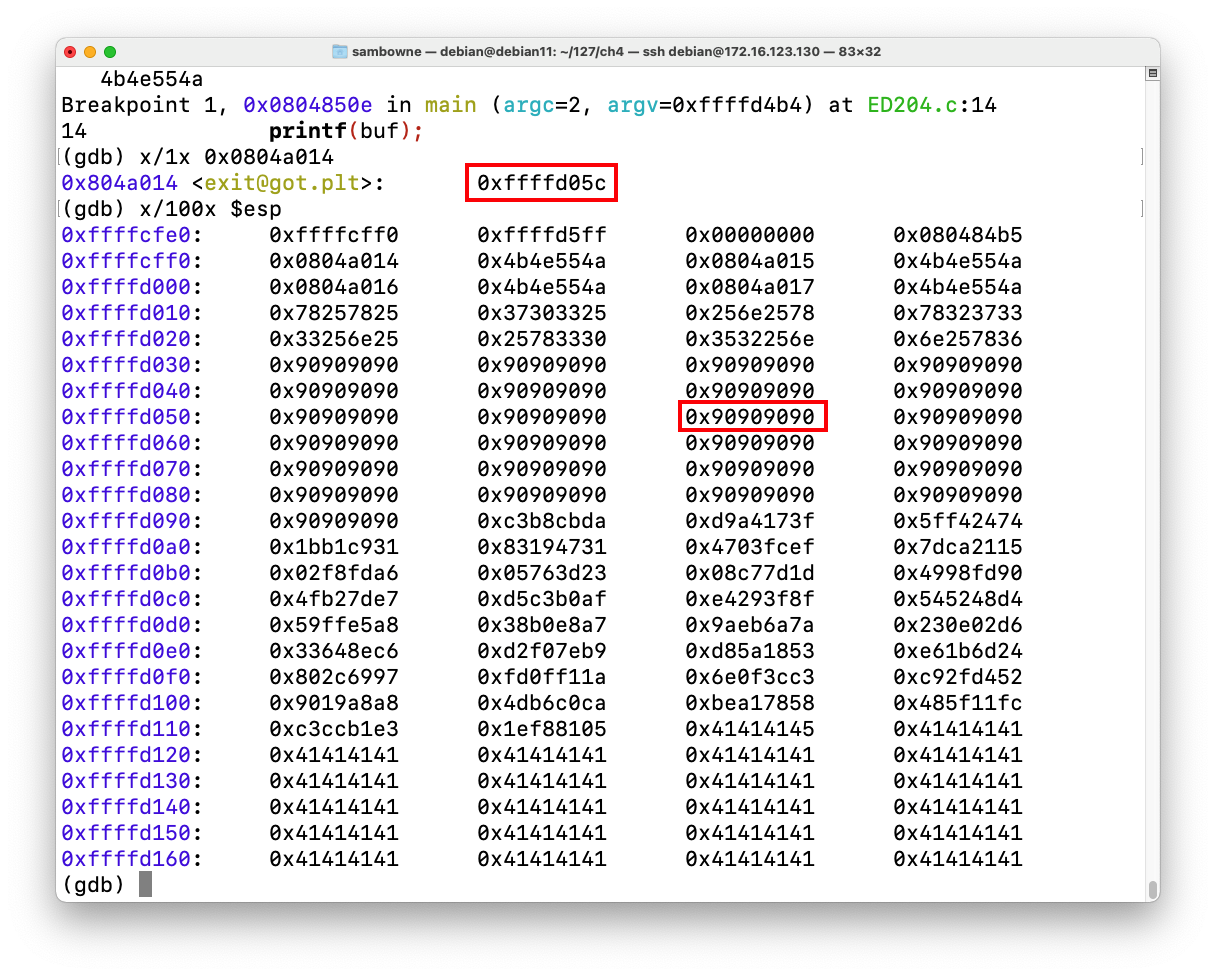Click the breakpoint address 0x0804850e

308,105
